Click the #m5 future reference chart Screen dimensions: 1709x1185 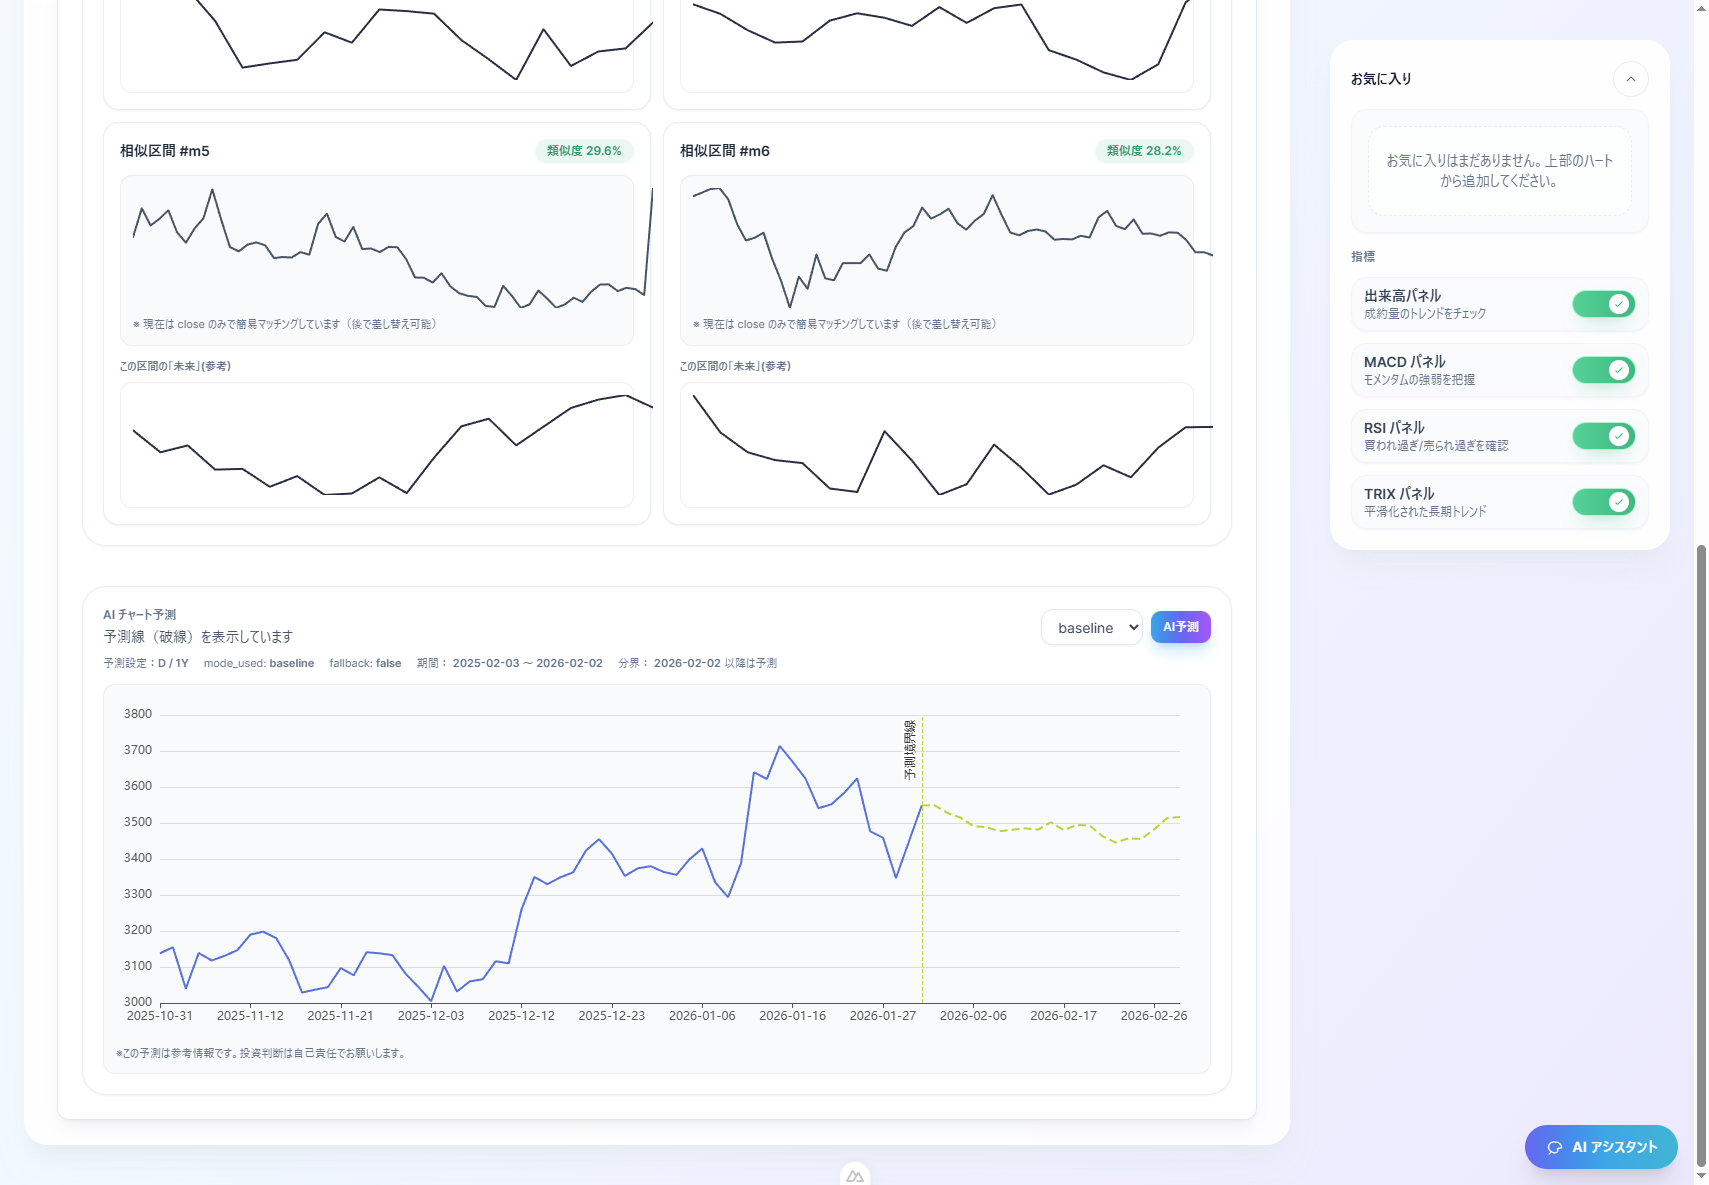(377, 445)
